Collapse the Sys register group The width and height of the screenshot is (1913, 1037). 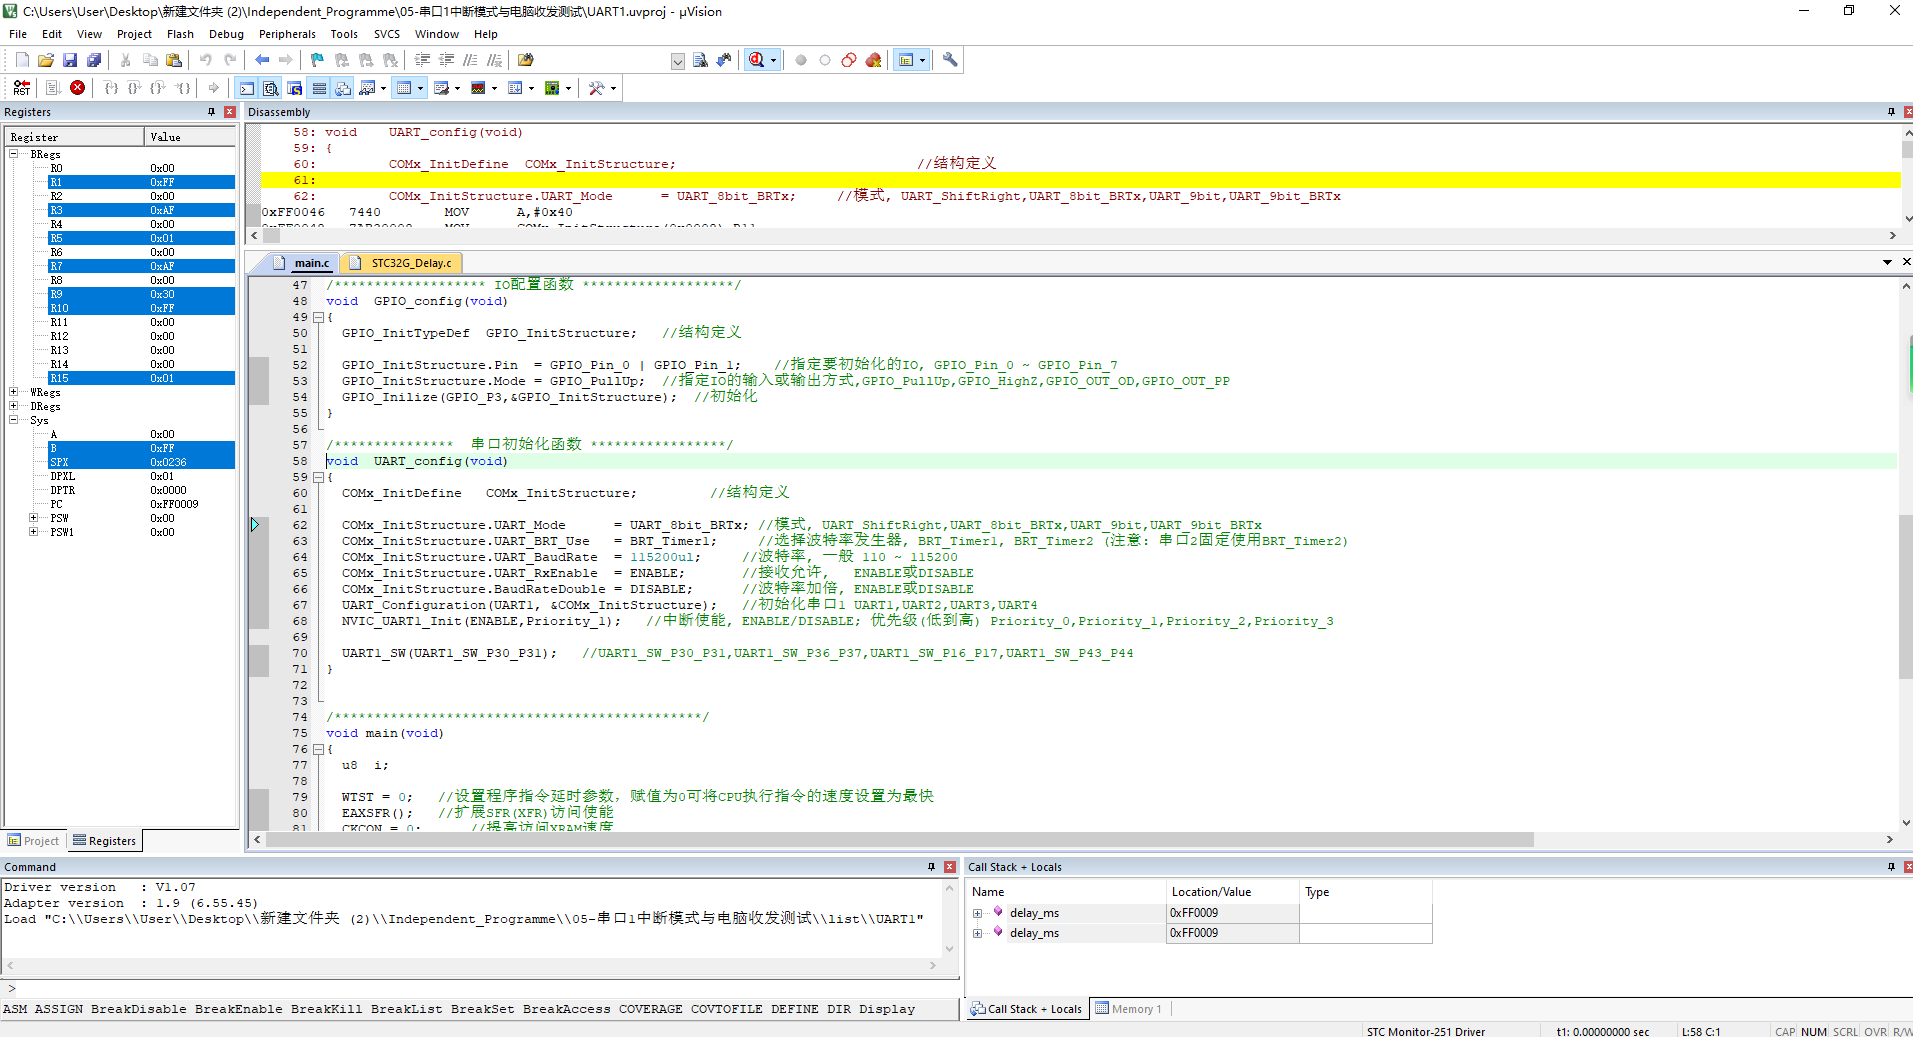(x=14, y=420)
